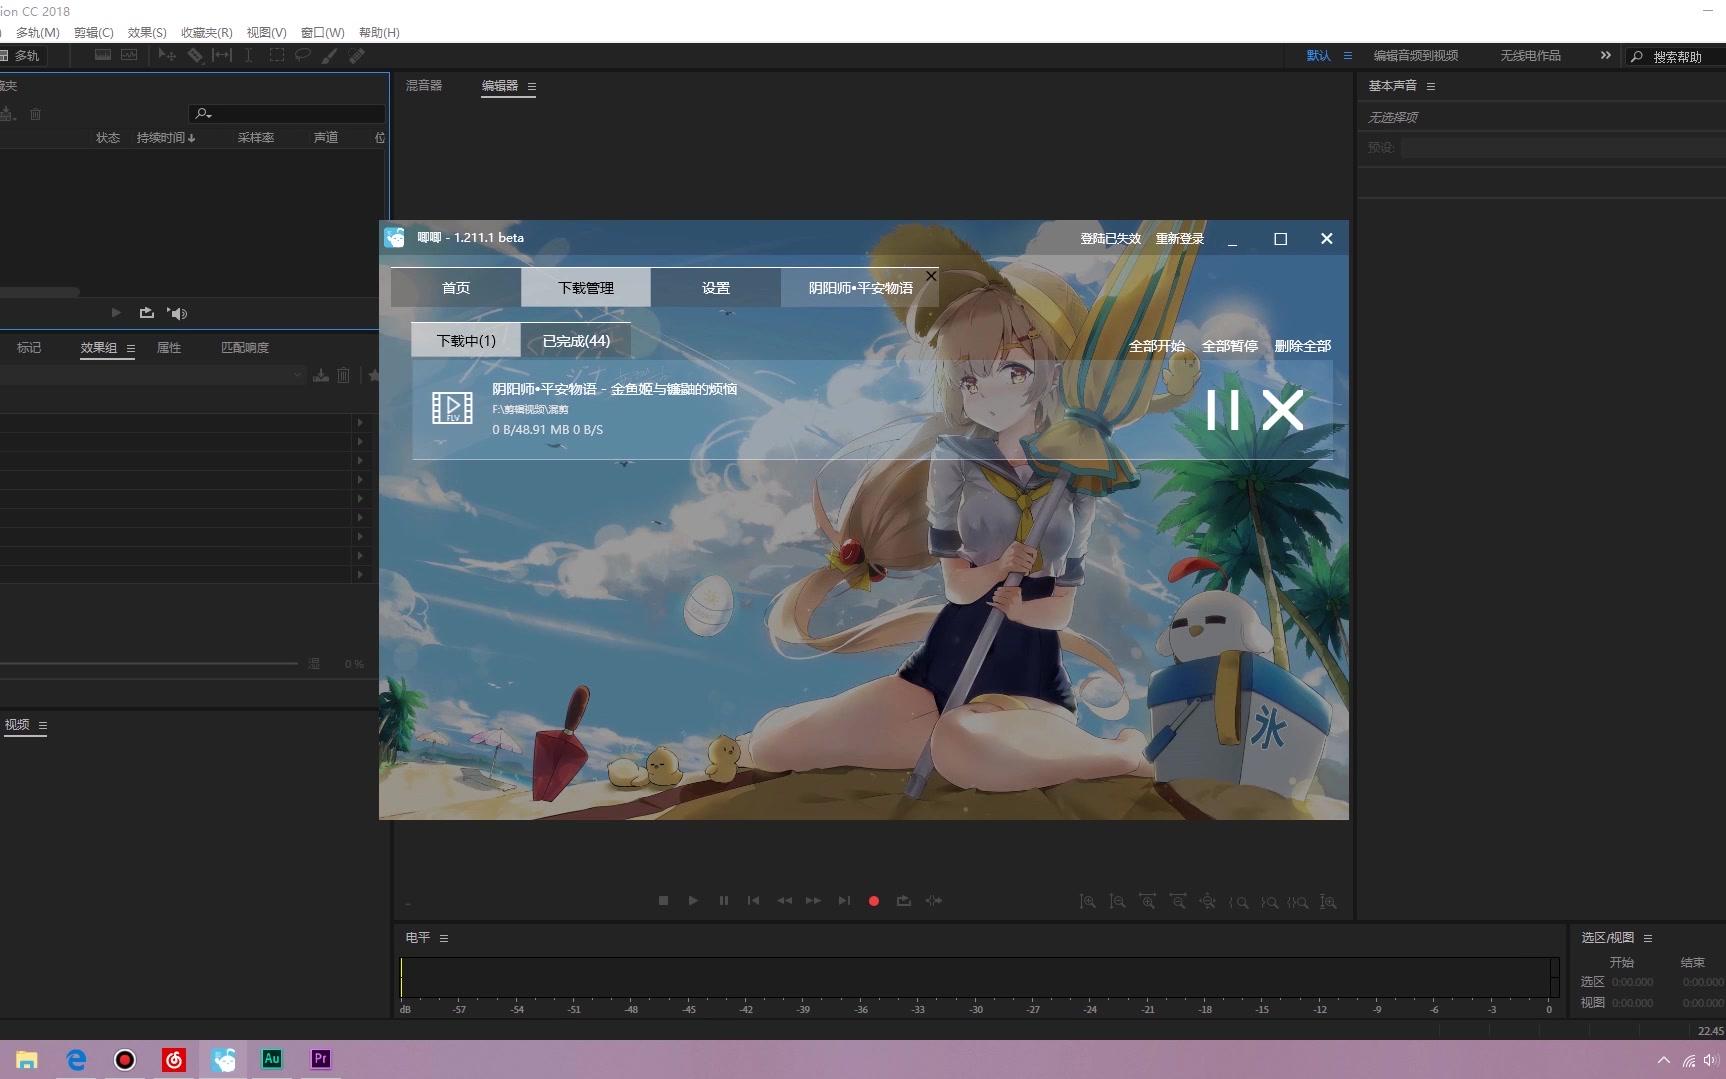Select the Slip tool in Audition toolbar
1726x1079 pixels.
222,56
